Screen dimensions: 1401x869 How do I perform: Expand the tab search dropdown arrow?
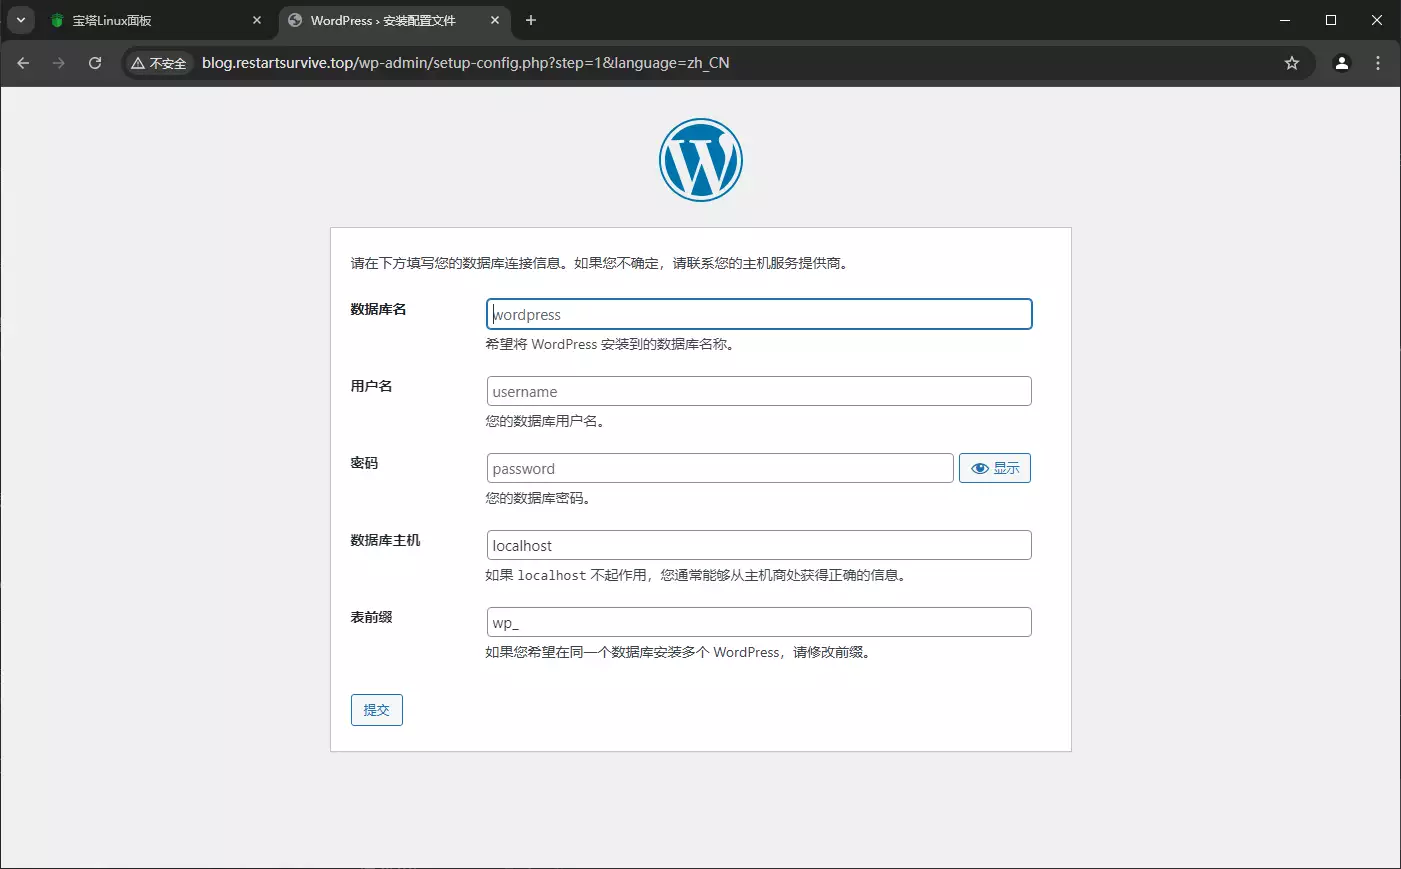click(x=21, y=20)
